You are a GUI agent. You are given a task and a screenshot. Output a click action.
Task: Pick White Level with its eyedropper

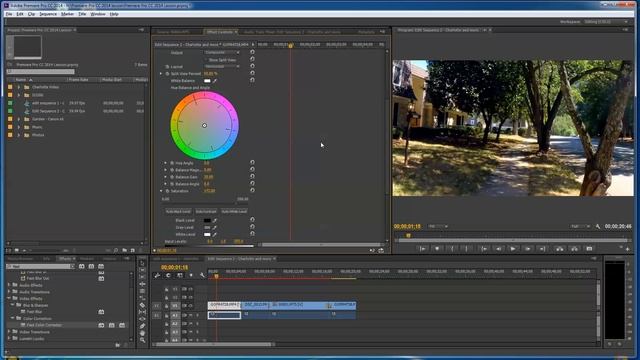click(215, 234)
